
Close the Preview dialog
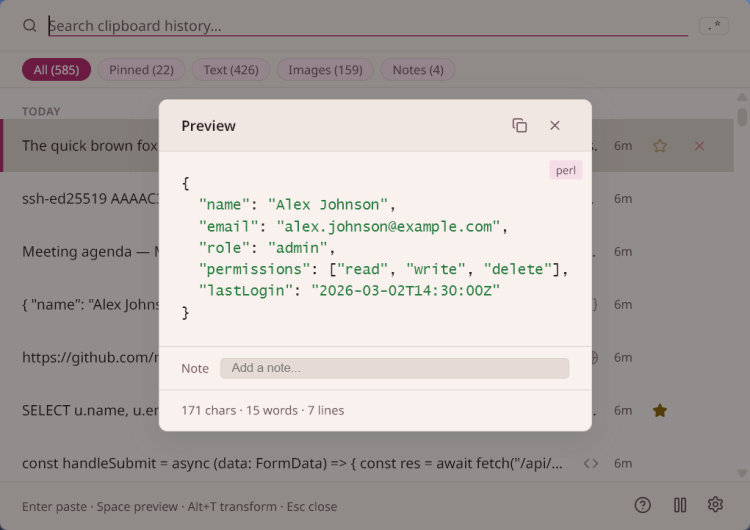555,126
